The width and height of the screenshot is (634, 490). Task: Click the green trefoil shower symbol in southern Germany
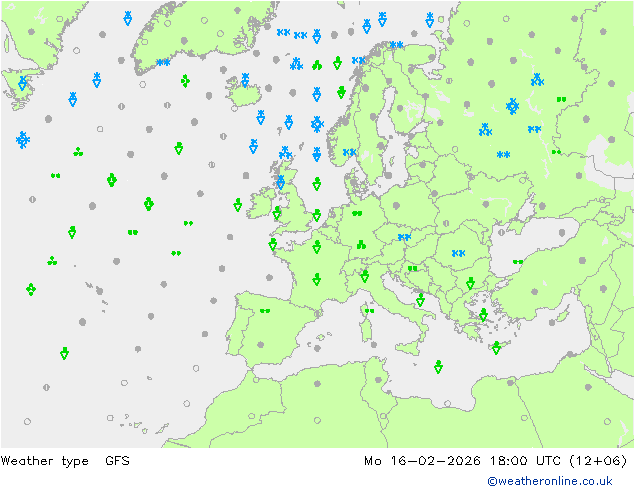point(361,245)
